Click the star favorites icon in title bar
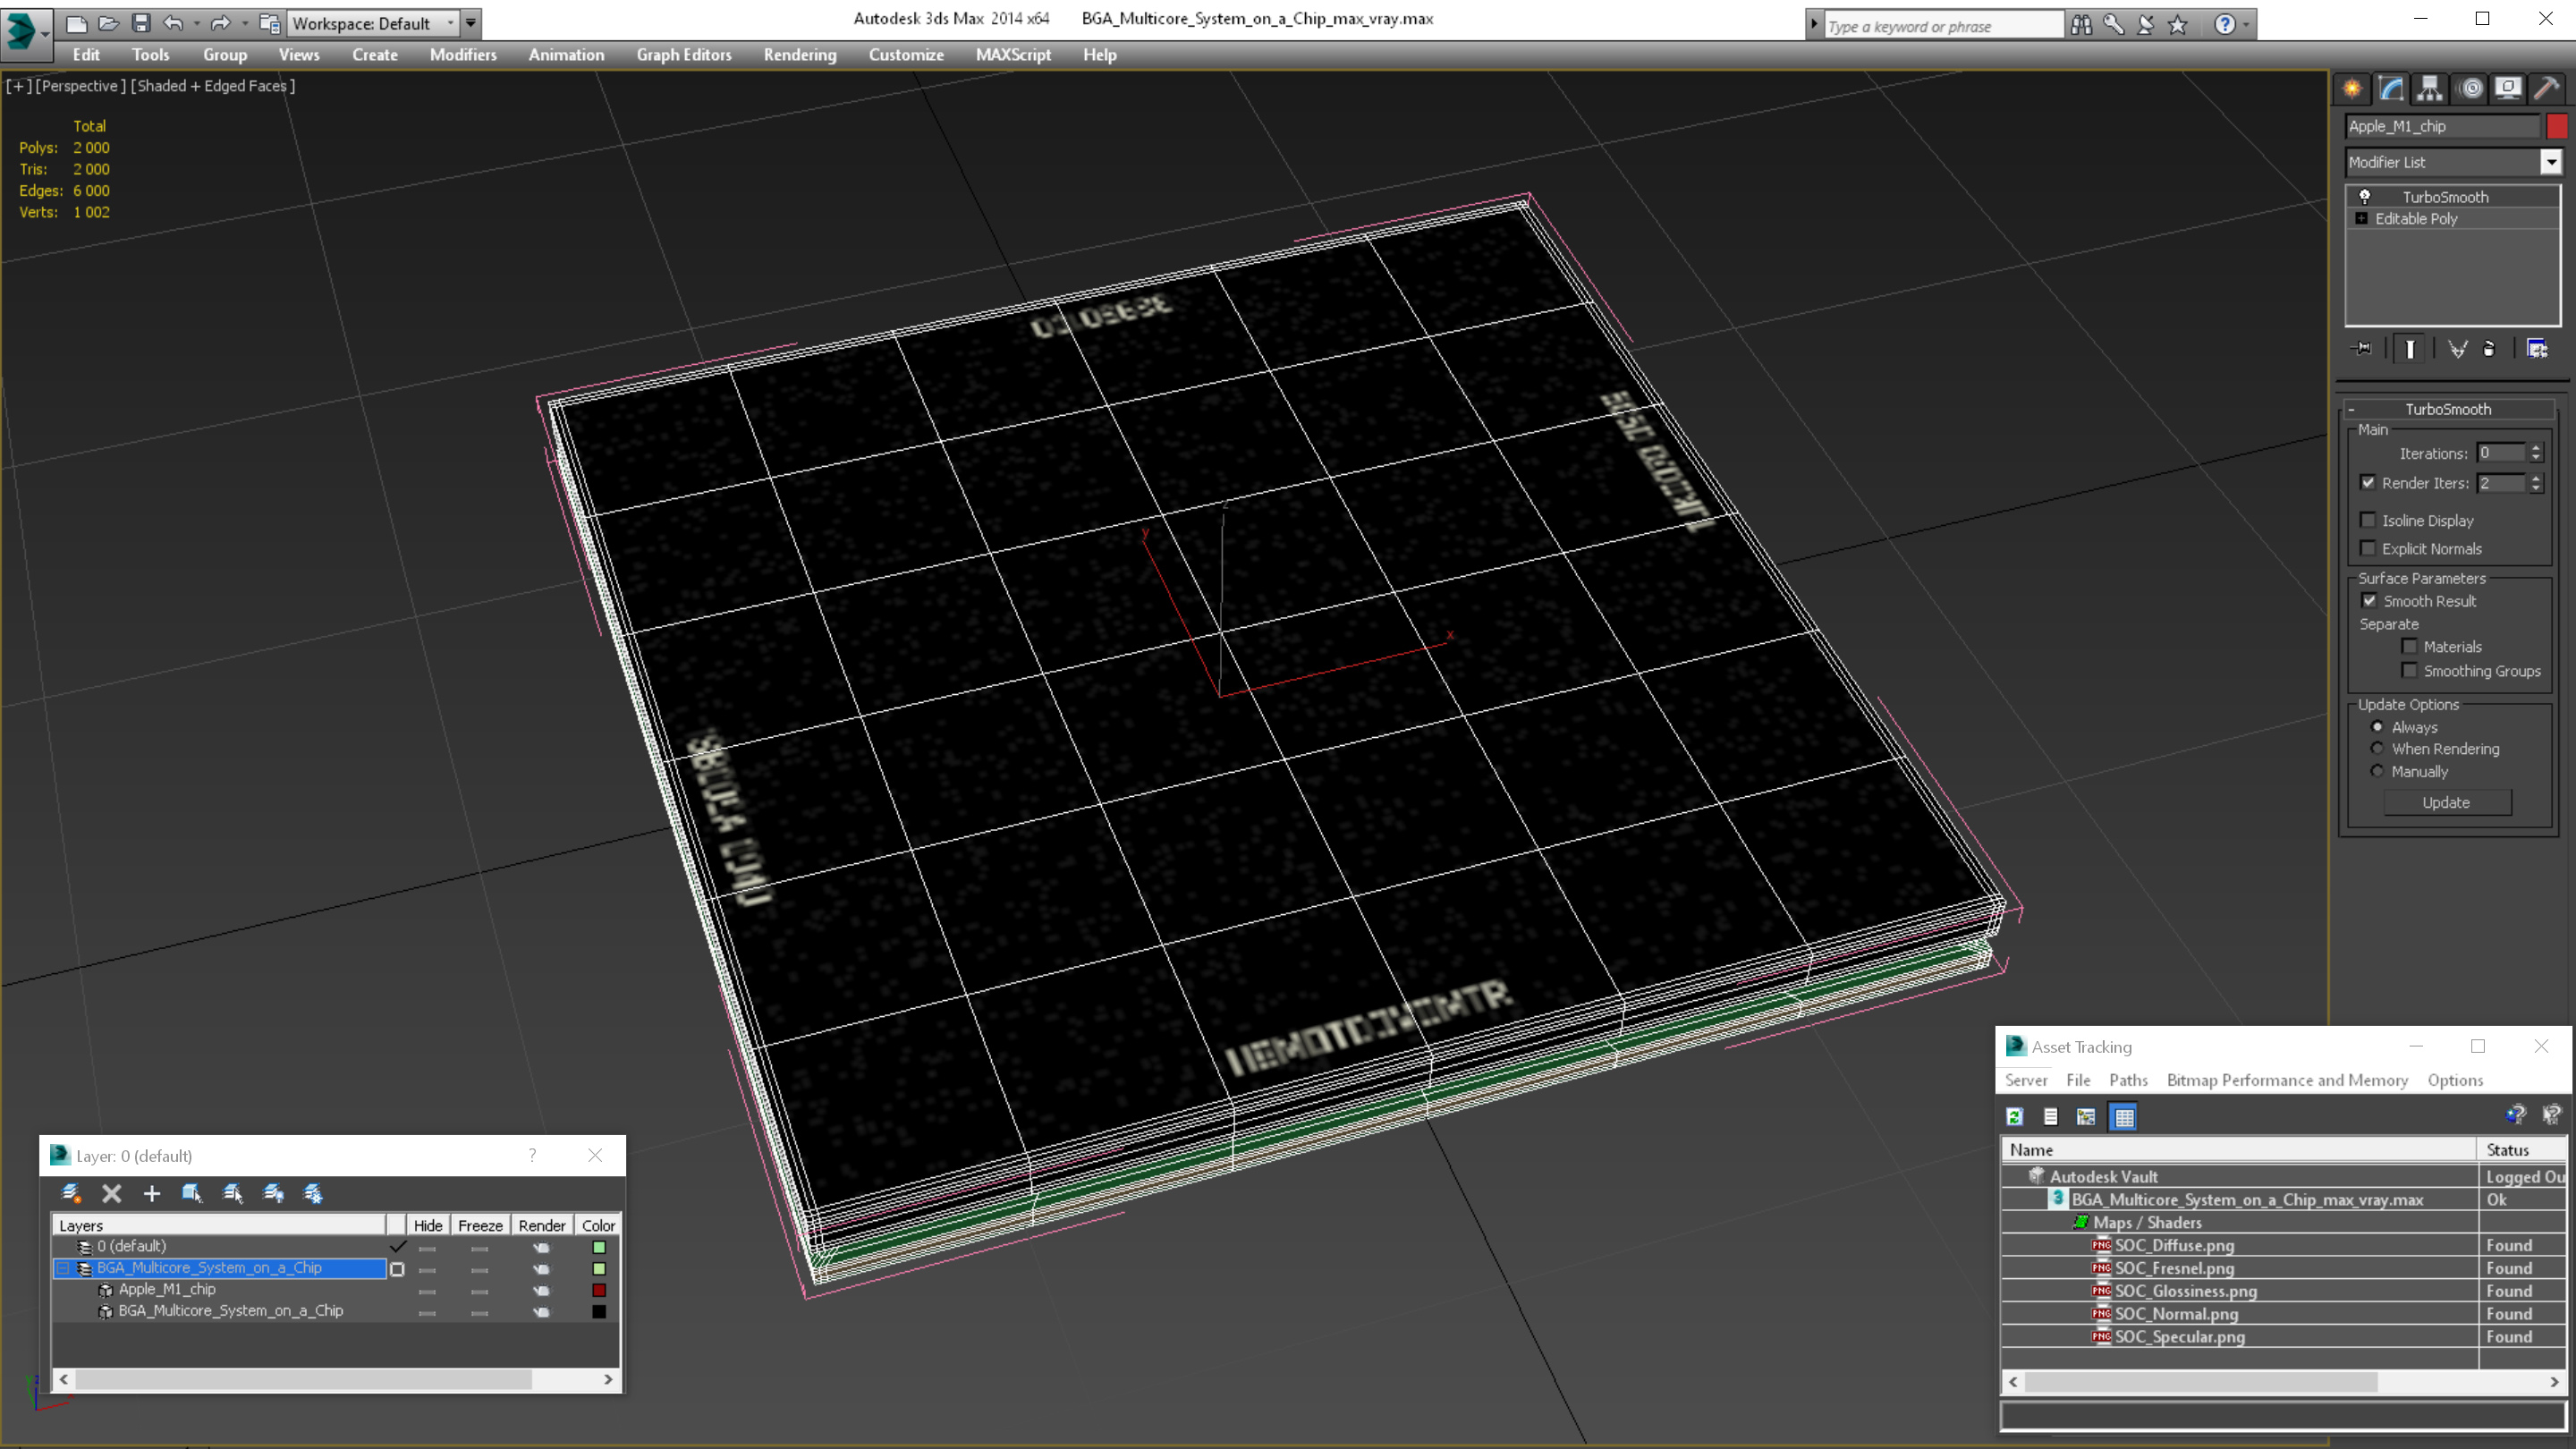 [x=2178, y=24]
